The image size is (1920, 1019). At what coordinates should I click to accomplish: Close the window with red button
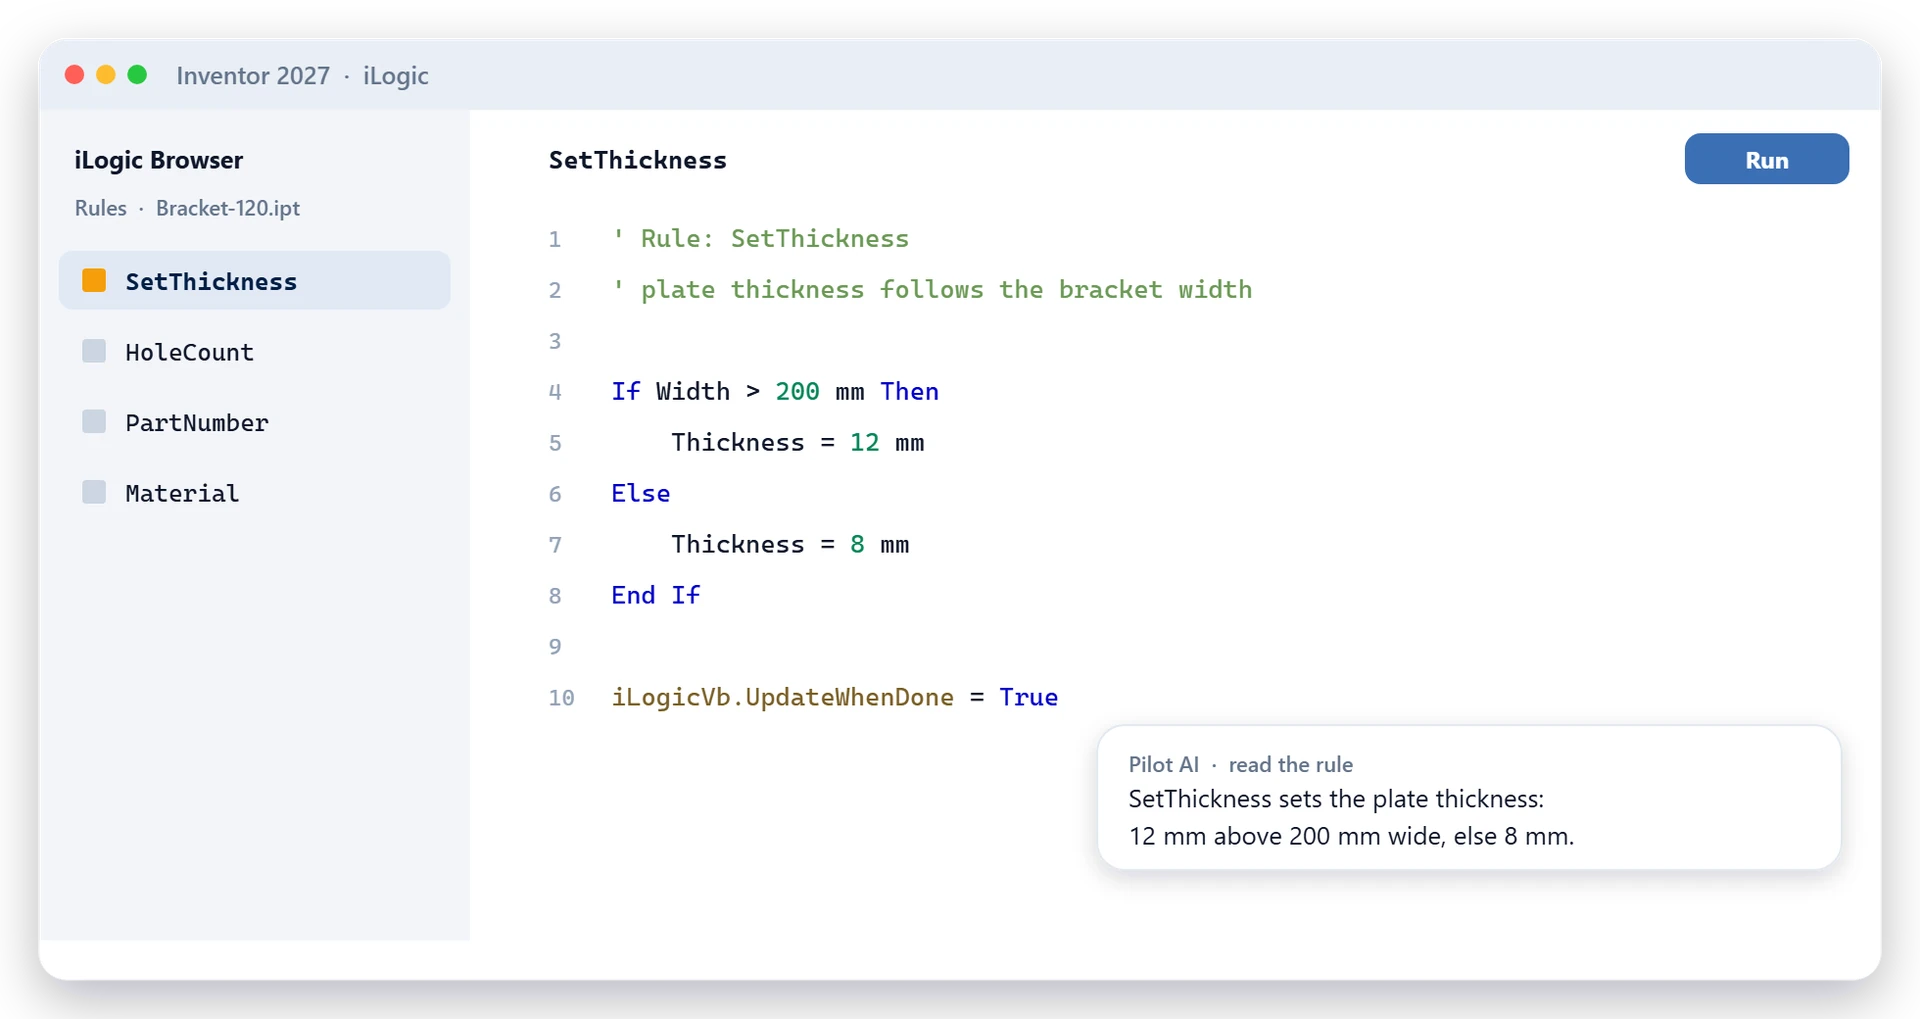click(74, 75)
